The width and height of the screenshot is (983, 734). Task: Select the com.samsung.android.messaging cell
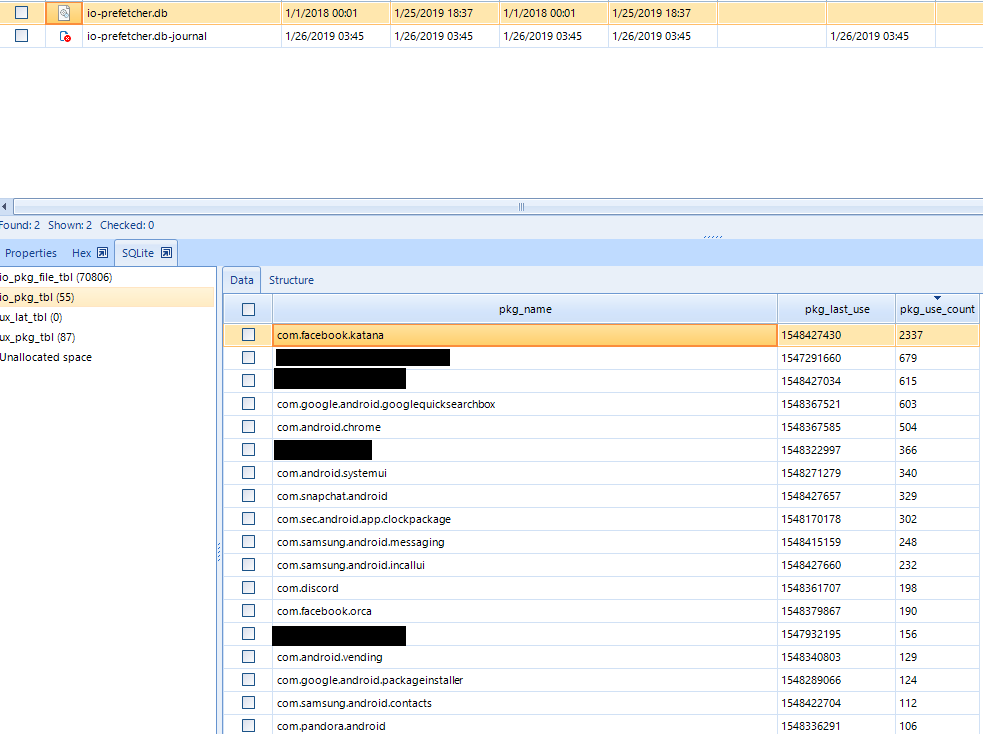[x=525, y=542]
